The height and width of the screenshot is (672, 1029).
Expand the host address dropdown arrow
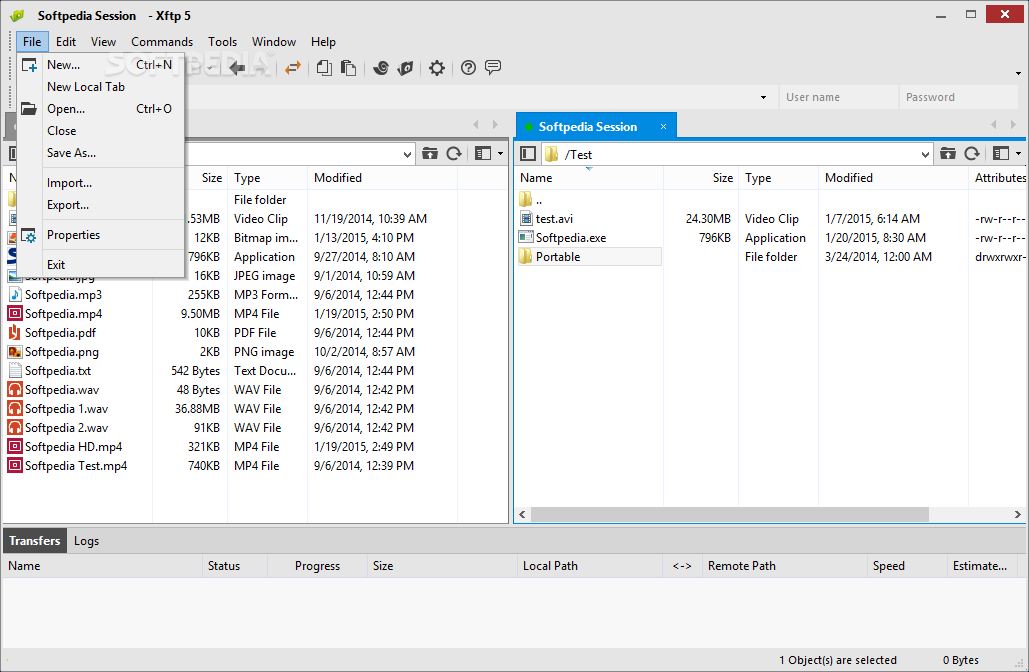(x=763, y=97)
